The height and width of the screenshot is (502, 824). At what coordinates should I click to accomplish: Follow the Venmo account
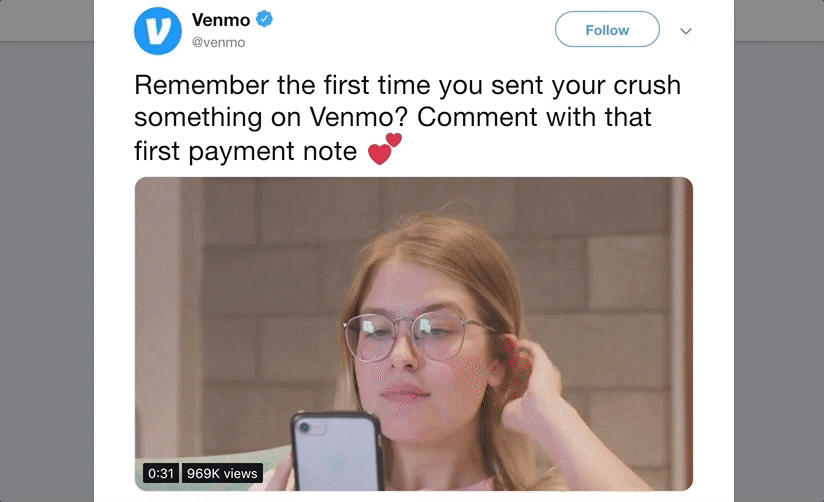(607, 29)
